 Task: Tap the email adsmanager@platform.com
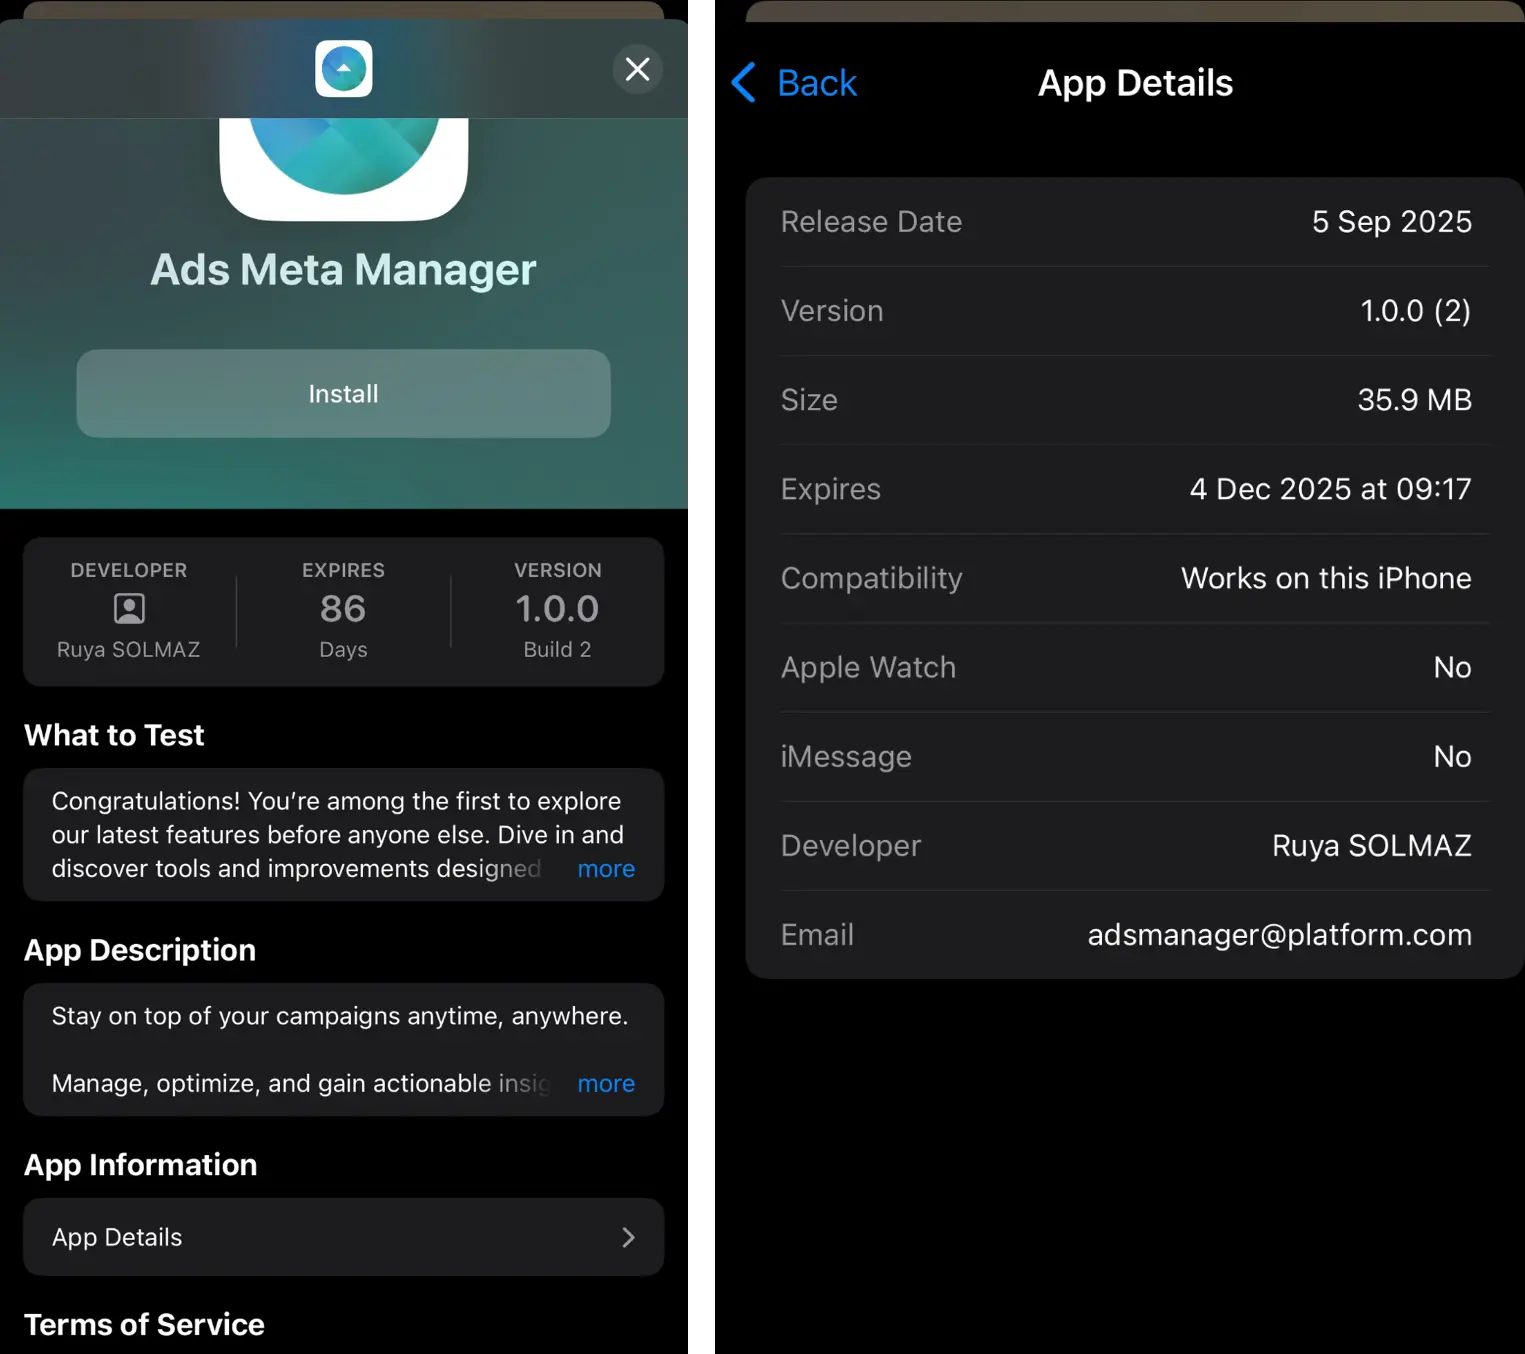pyautogui.click(x=1280, y=935)
